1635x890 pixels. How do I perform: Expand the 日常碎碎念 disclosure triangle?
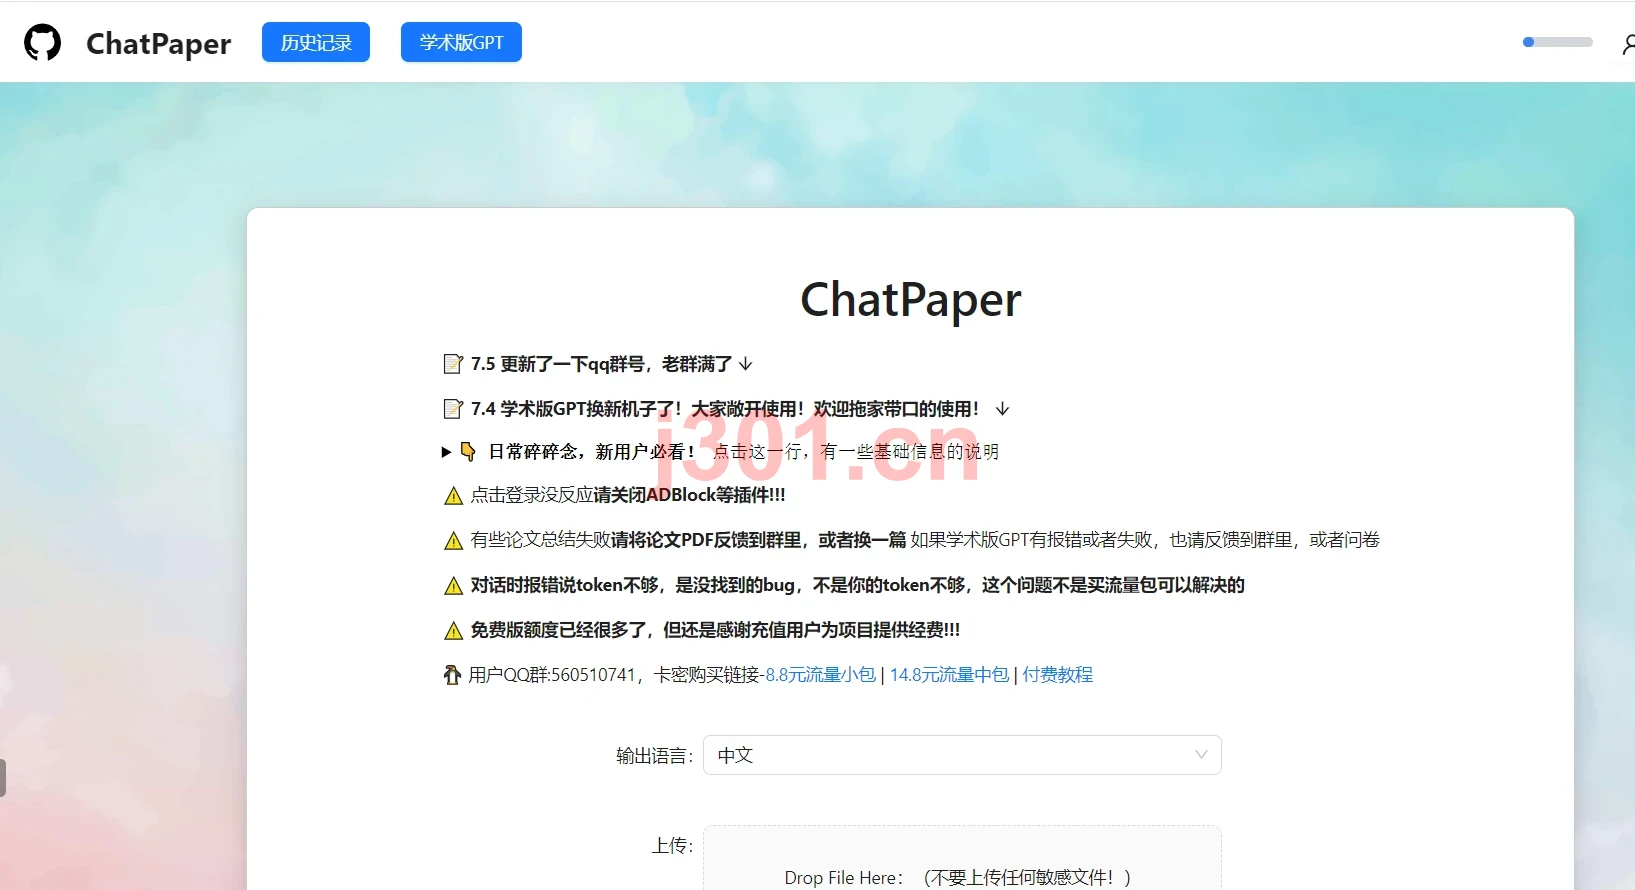(x=446, y=452)
